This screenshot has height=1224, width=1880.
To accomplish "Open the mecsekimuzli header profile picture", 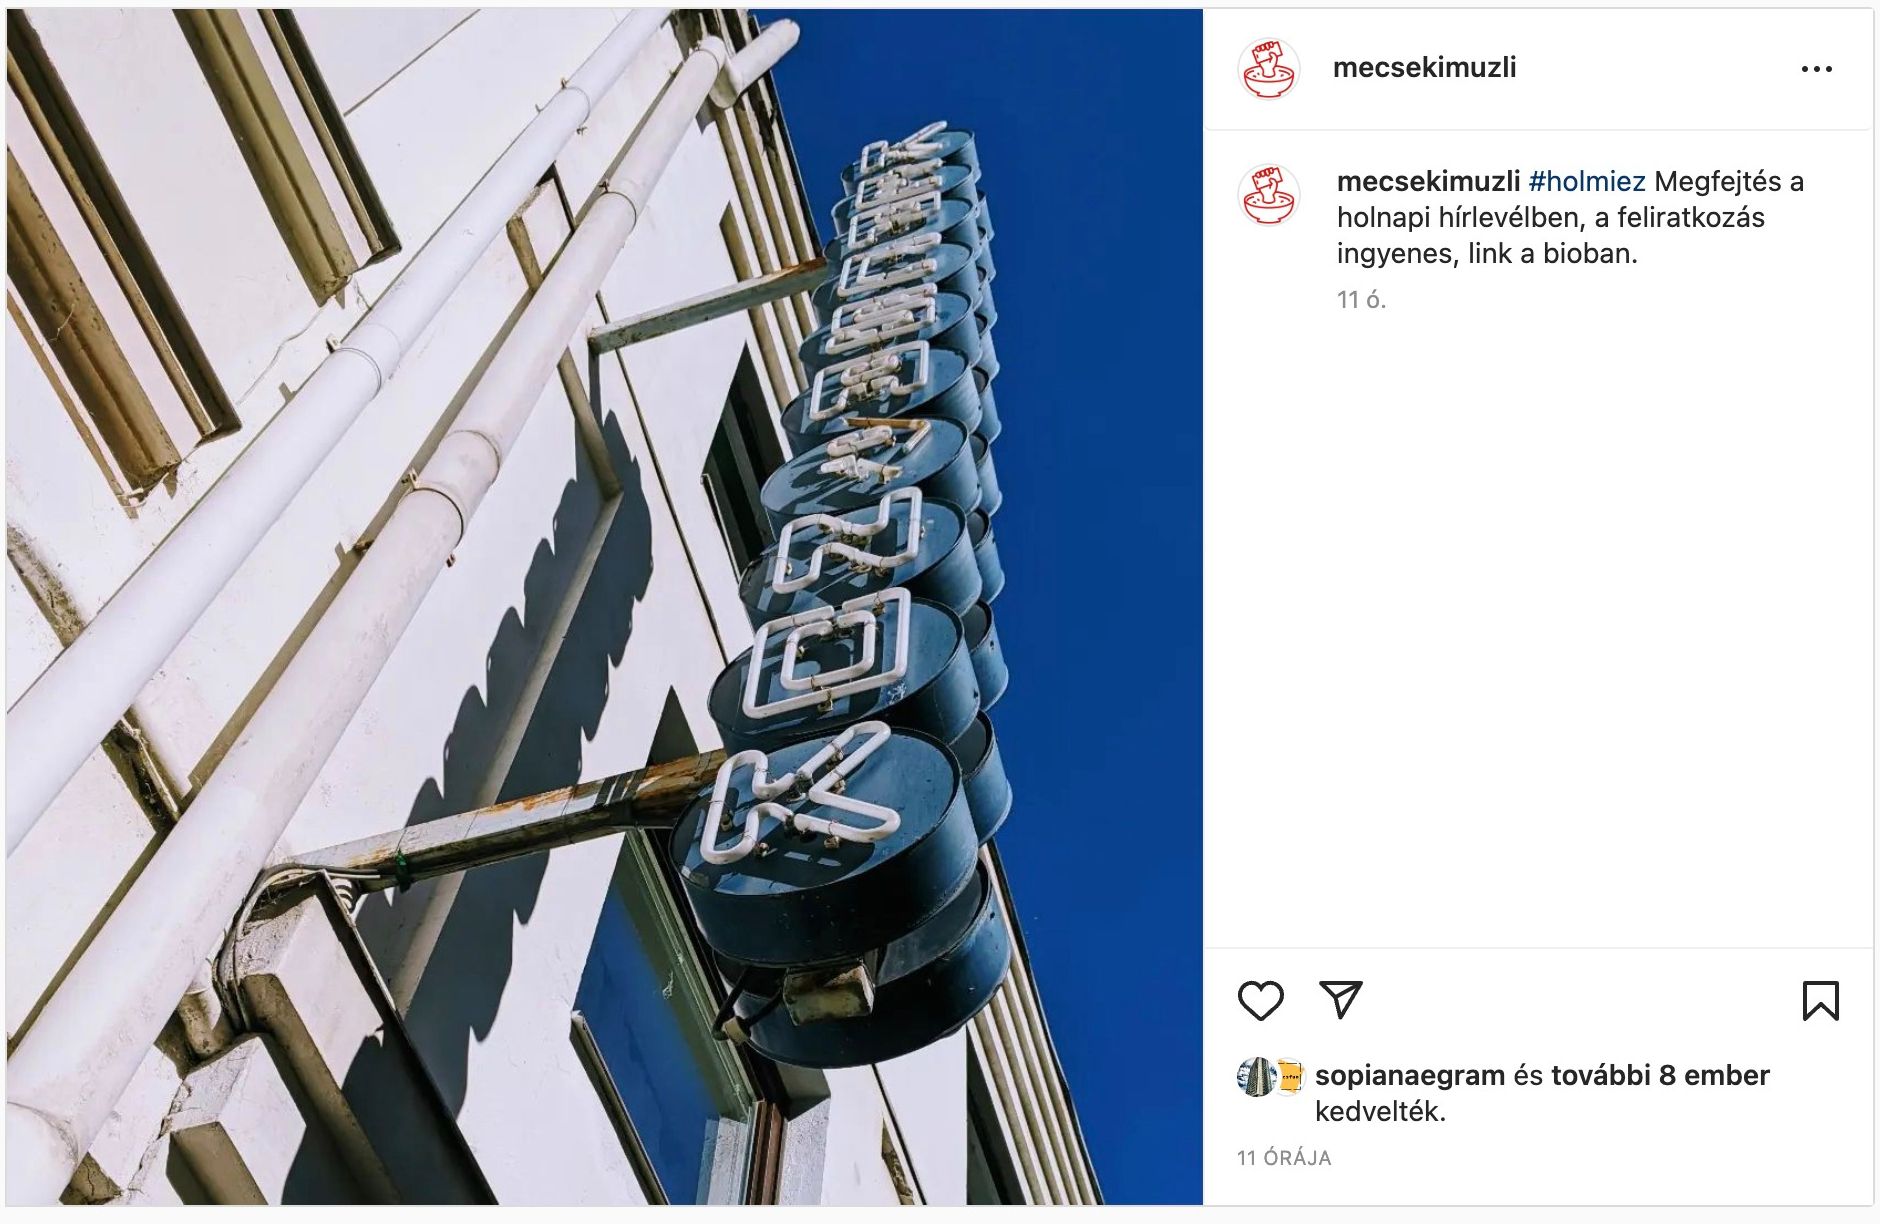I will pyautogui.click(x=1268, y=69).
